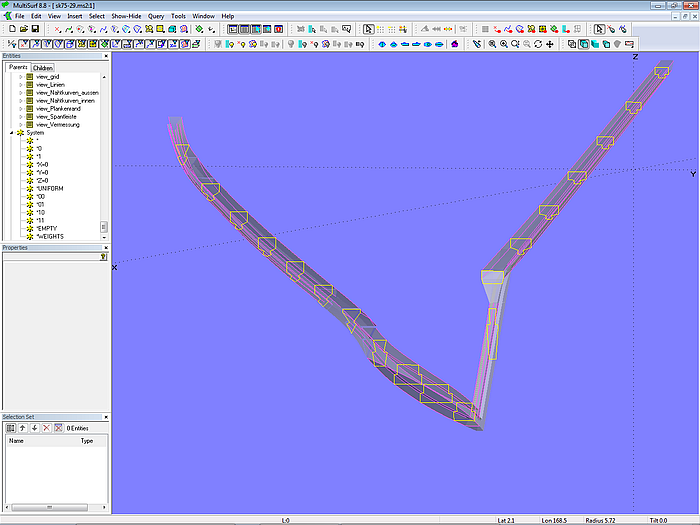
Task: Click the New file icon
Action: tap(11, 29)
